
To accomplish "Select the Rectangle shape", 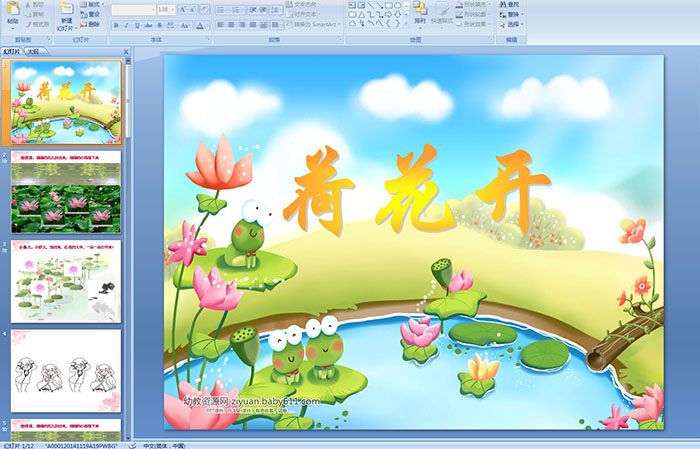I will [x=389, y=5].
